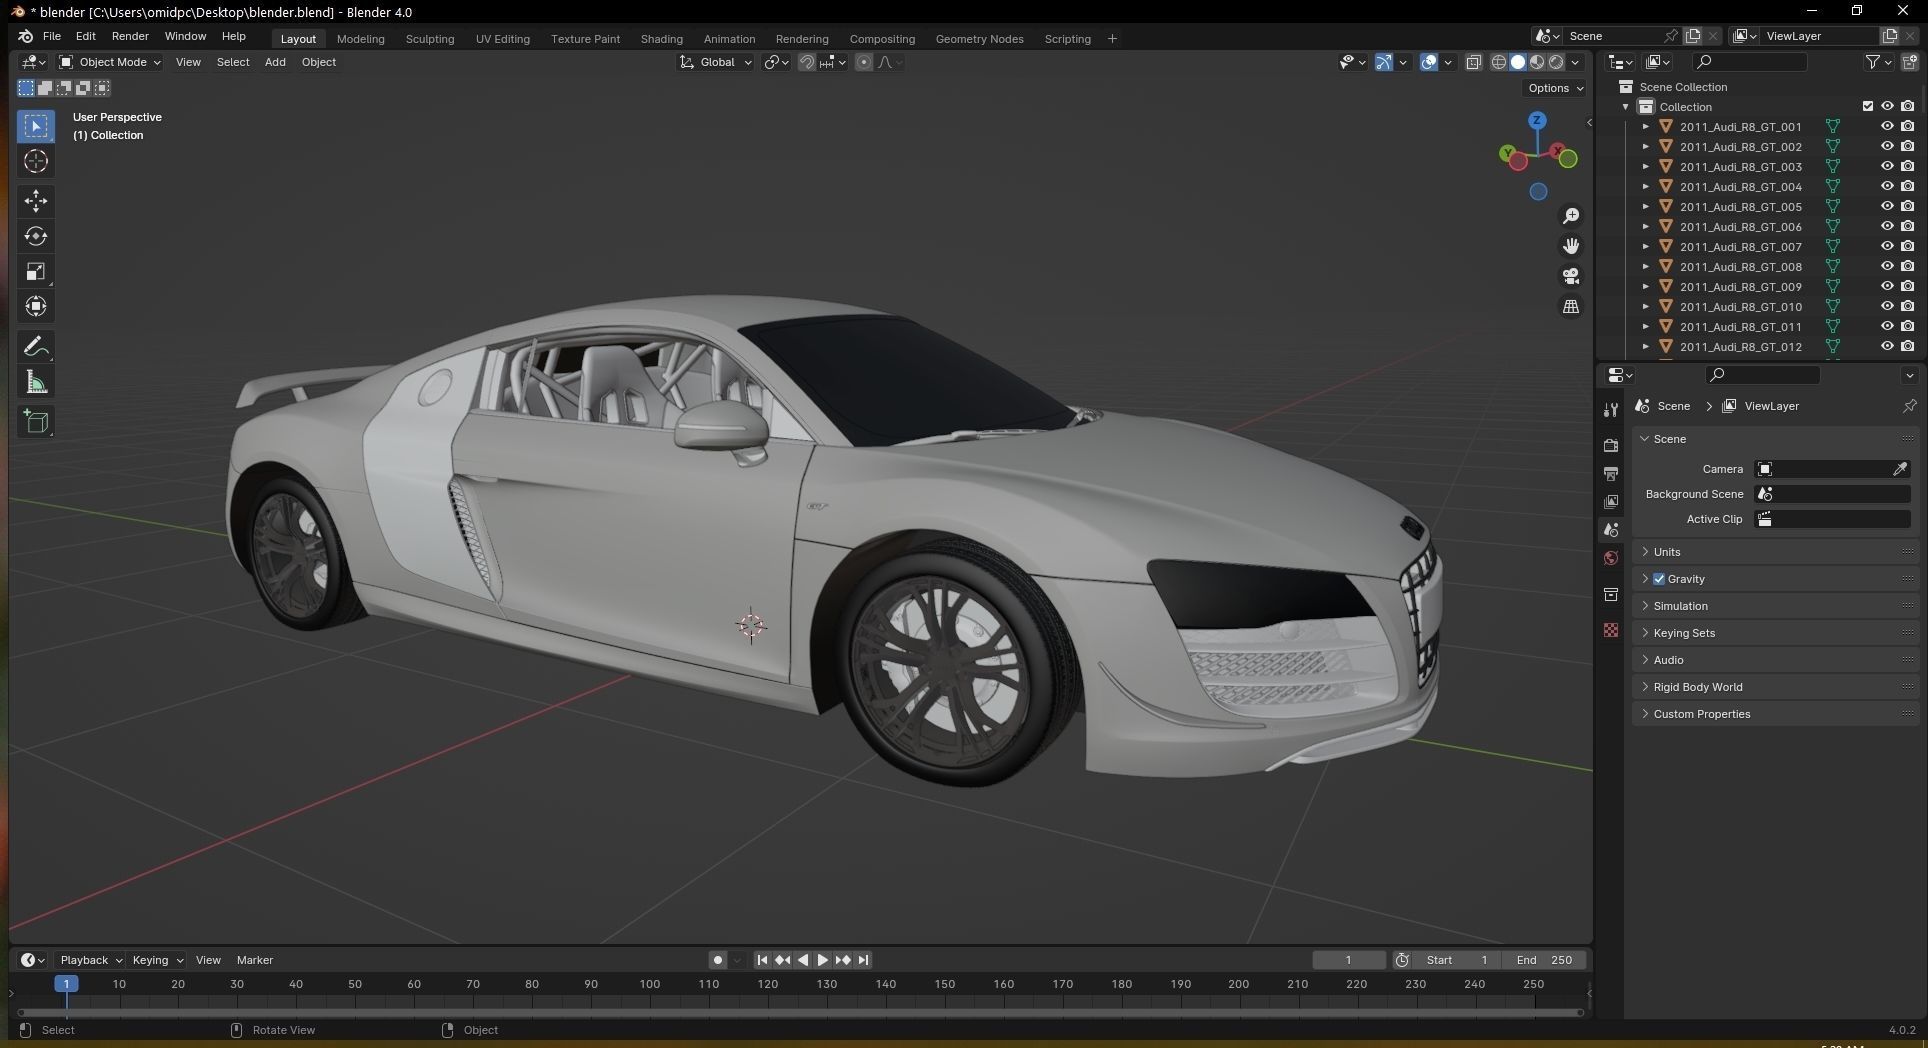
Task: Click the pan view hand icon
Action: click(x=1571, y=246)
